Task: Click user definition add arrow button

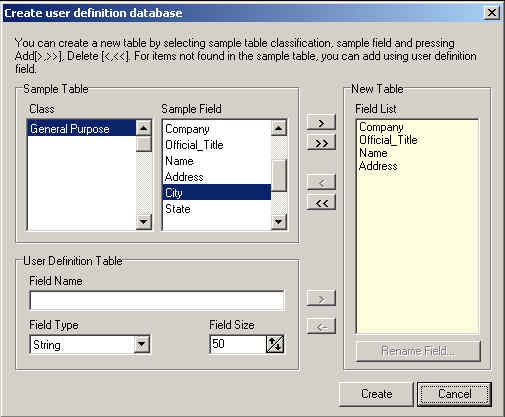Action: click(321, 298)
